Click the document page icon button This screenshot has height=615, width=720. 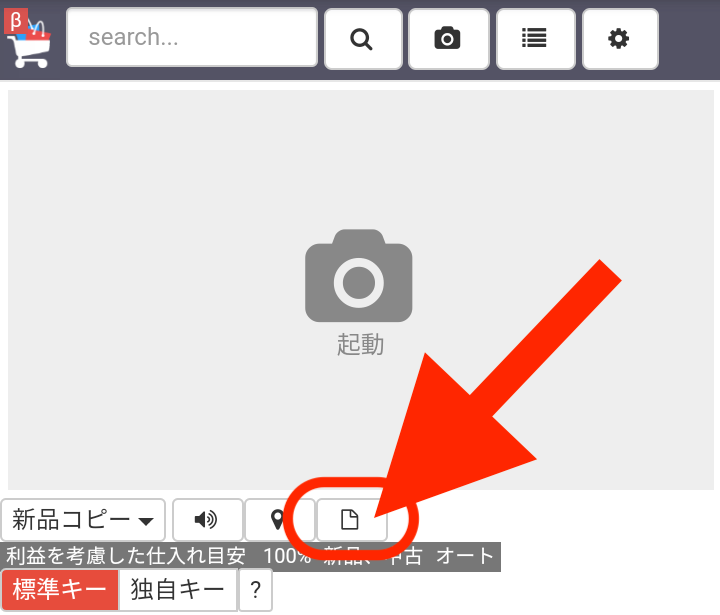(352, 520)
